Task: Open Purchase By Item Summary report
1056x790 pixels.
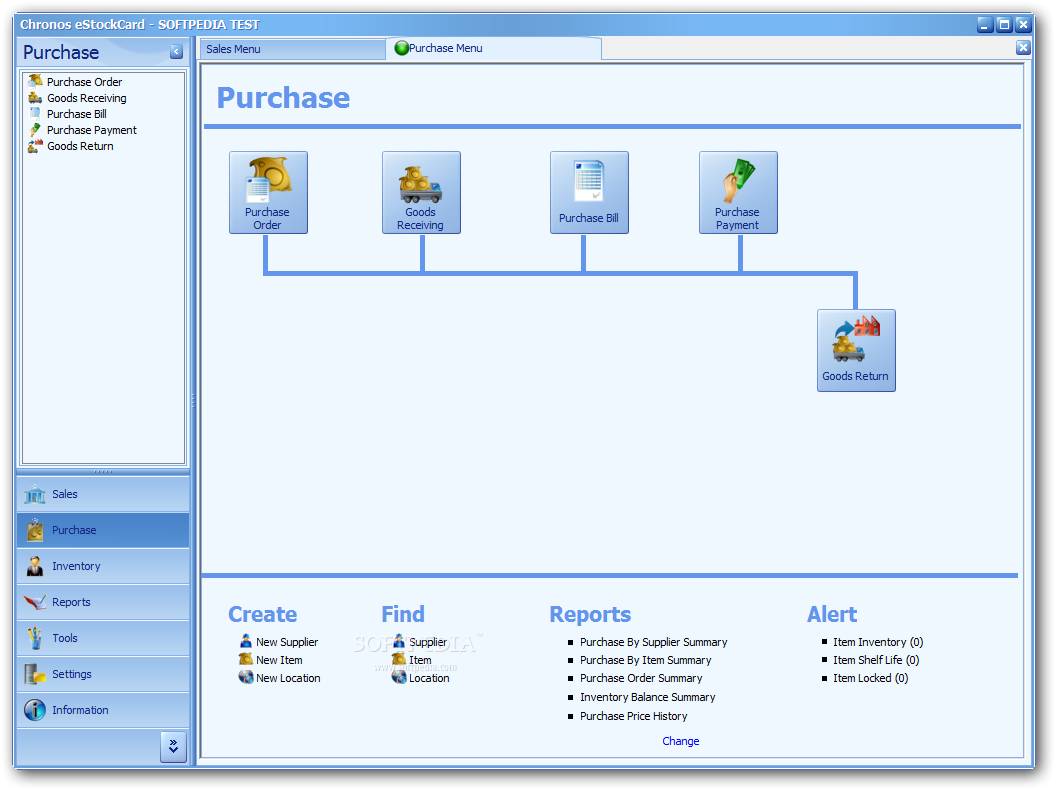Action: [645, 661]
